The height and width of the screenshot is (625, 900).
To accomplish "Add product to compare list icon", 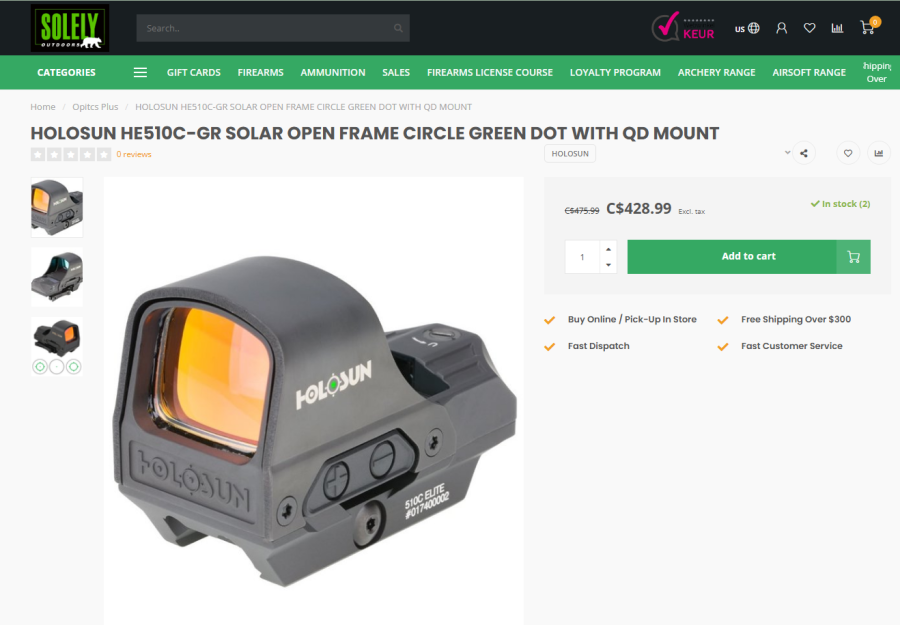I will coord(878,153).
